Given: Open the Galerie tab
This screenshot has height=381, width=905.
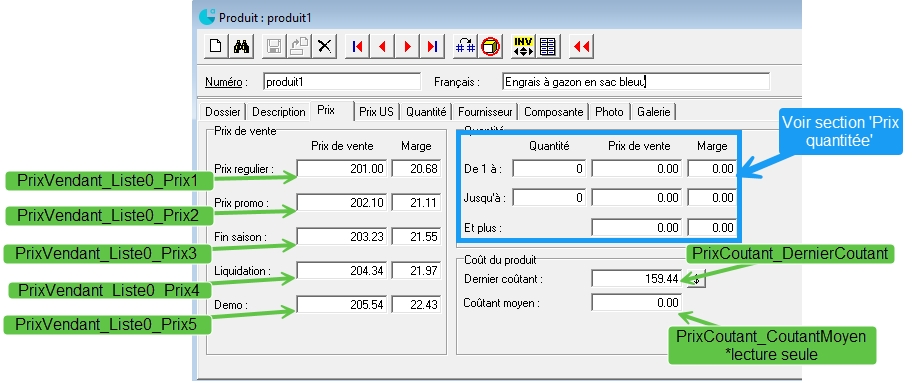Looking at the screenshot, I should (654, 112).
